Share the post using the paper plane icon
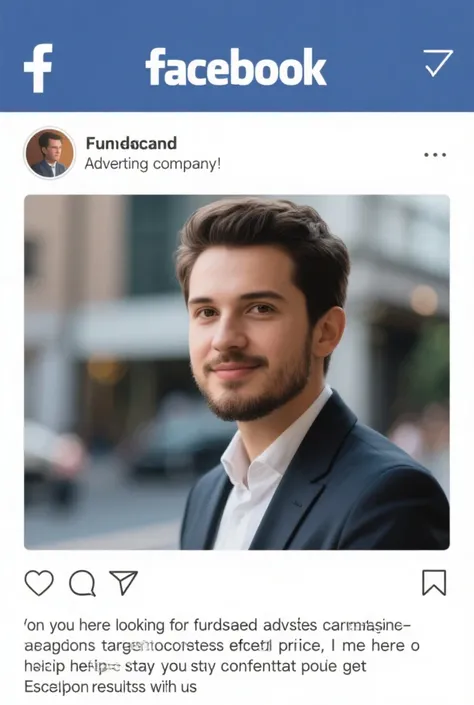Viewport: 474px width, 705px height. coord(123,582)
